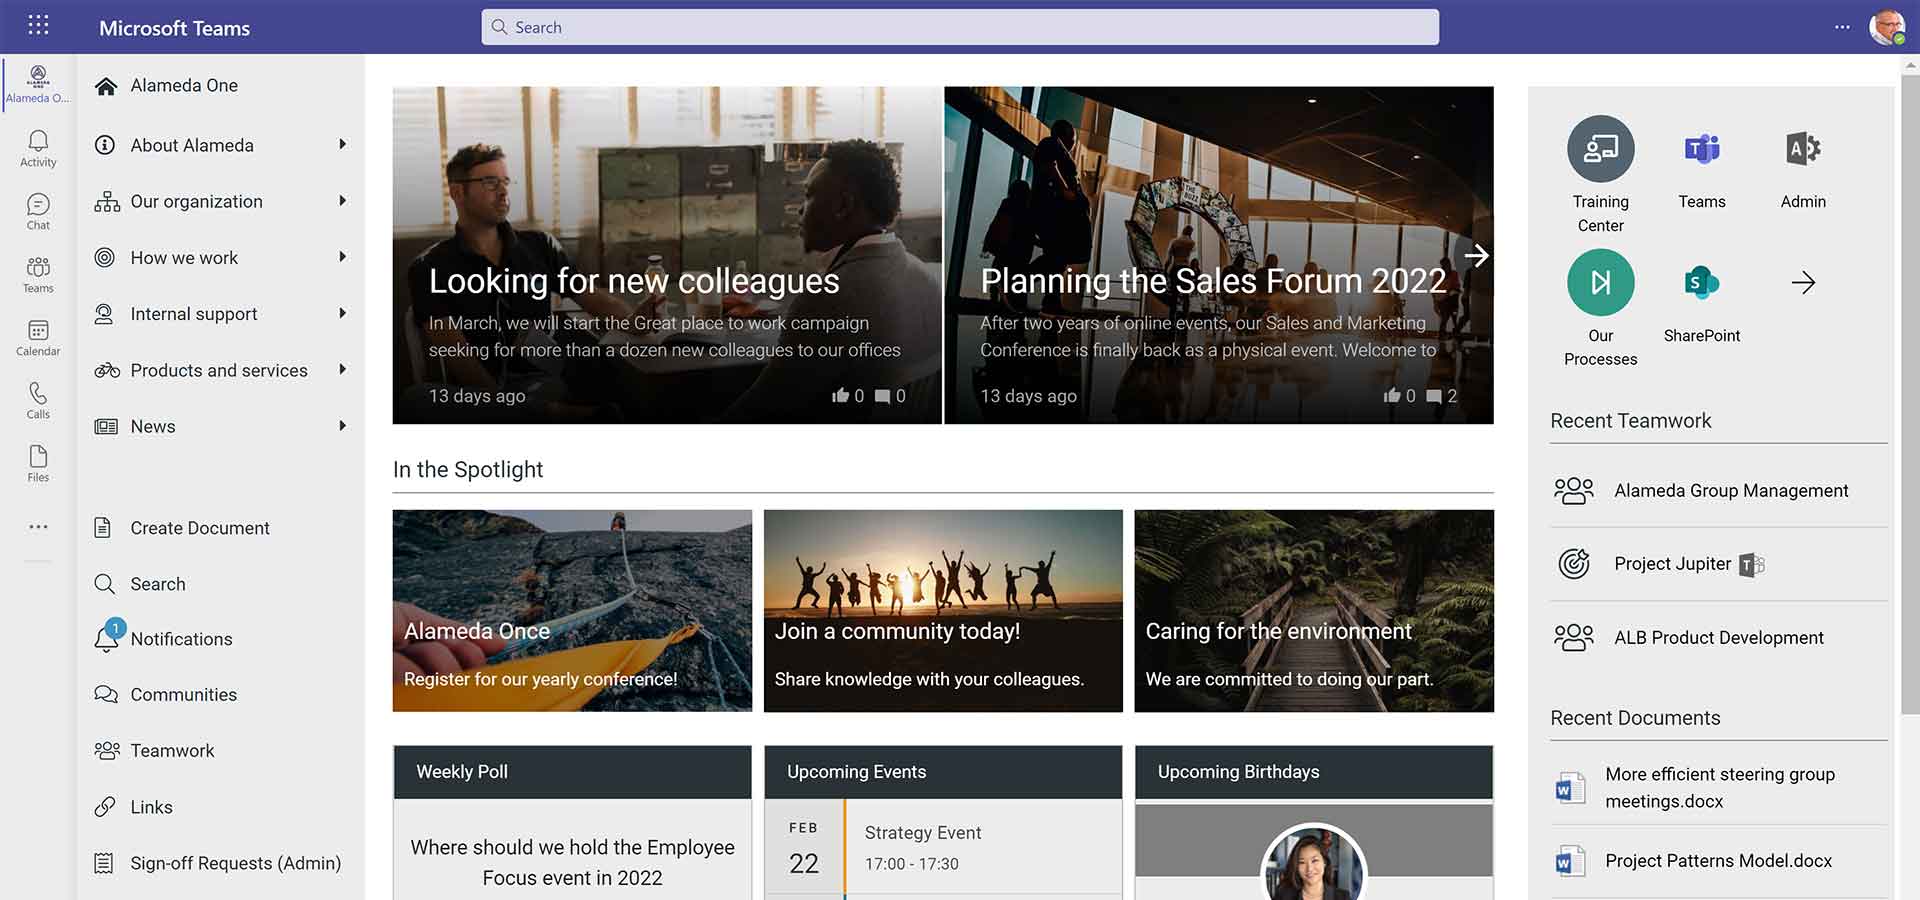Image resolution: width=1920 pixels, height=900 pixels.
Task: Click Create Document in the sidebar
Action: pyautogui.click(x=200, y=528)
